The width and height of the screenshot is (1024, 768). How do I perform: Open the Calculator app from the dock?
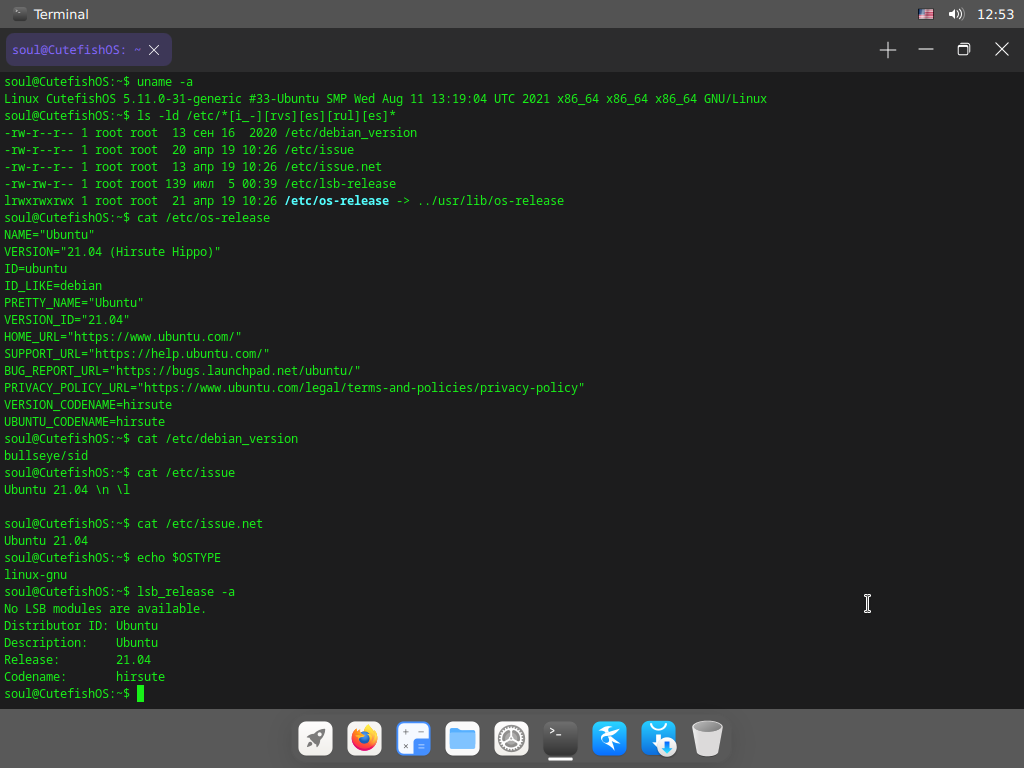click(413, 738)
